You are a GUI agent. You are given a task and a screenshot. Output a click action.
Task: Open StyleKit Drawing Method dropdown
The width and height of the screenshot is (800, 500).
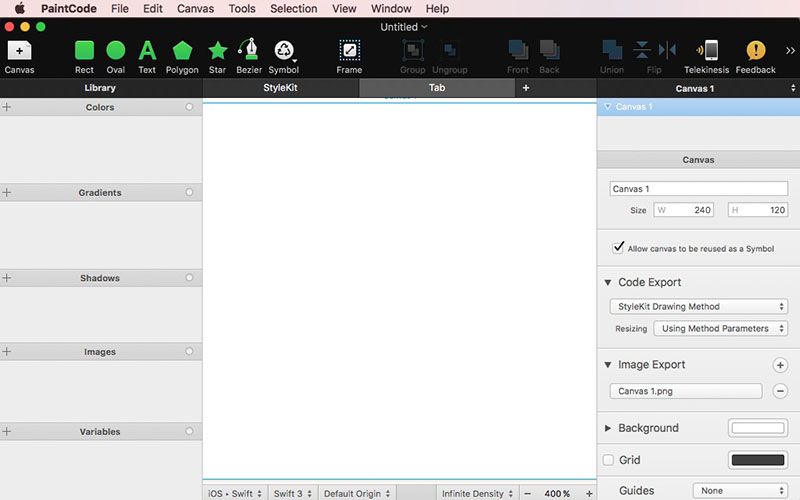[698, 307]
